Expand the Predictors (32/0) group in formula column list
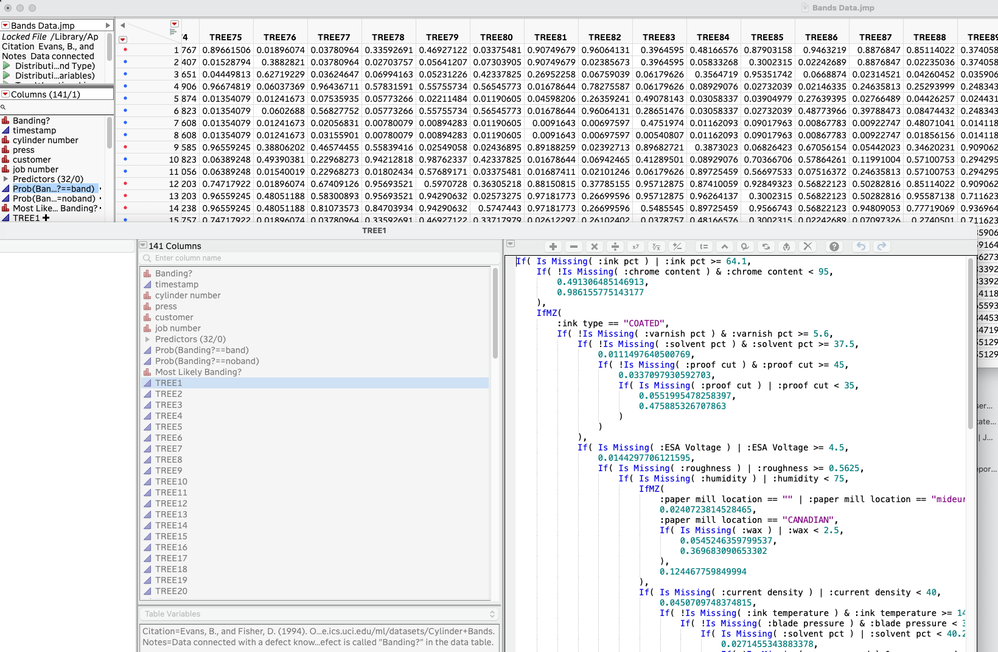998x652 pixels. tap(148, 339)
